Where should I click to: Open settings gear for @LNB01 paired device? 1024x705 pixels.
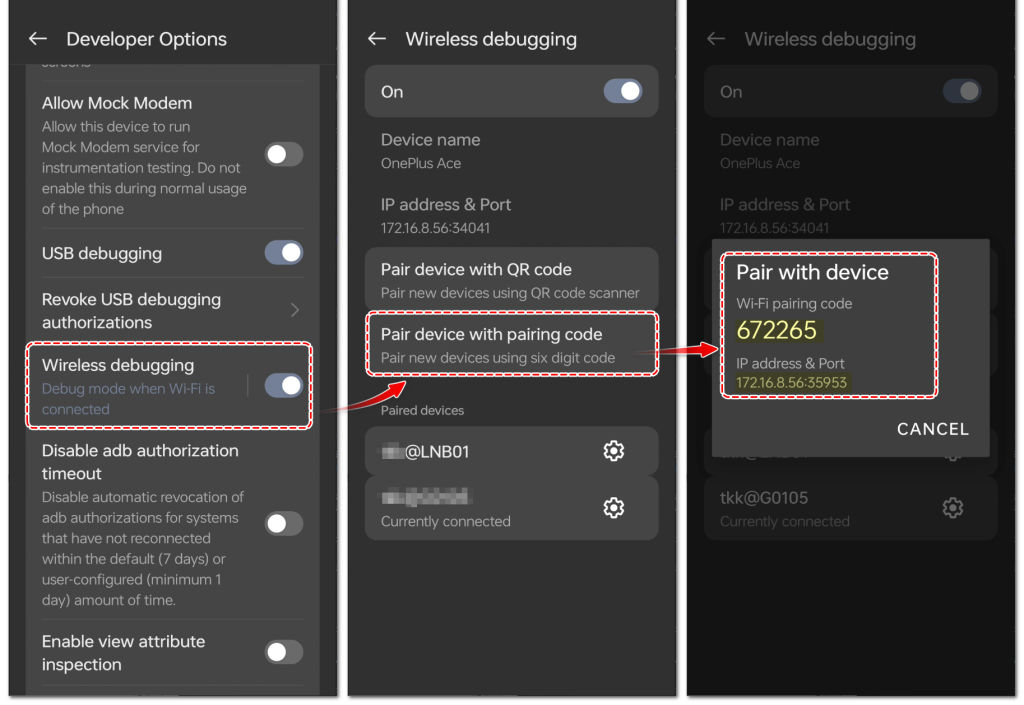click(x=614, y=451)
